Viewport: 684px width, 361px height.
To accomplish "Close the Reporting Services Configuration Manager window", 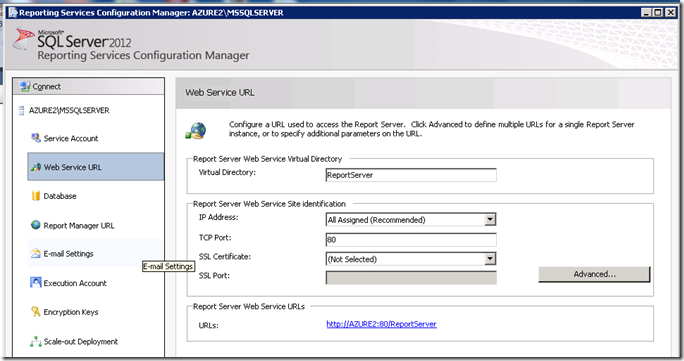I will tap(671, 13).
